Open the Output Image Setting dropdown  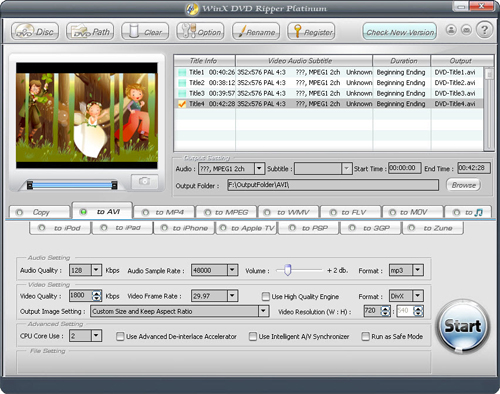tap(263, 311)
